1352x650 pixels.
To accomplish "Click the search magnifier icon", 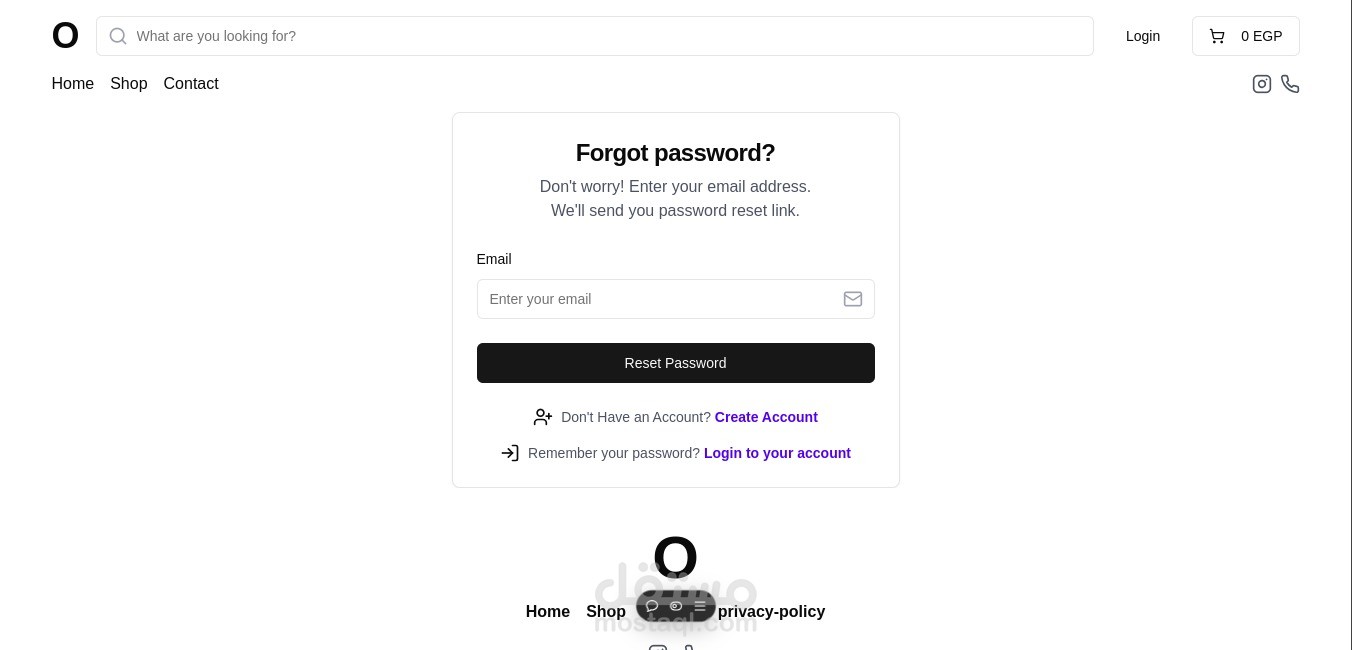I will pyautogui.click(x=118, y=36).
